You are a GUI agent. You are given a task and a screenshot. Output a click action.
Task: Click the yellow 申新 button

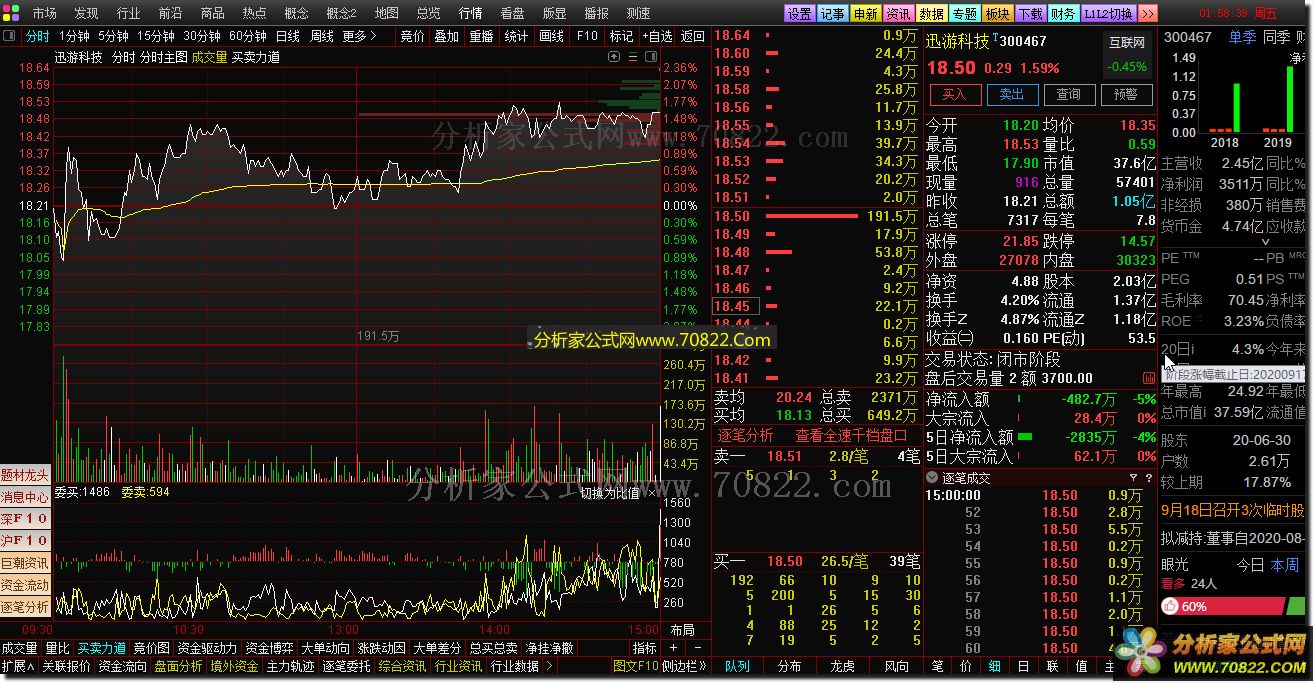(x=865, y=13)
